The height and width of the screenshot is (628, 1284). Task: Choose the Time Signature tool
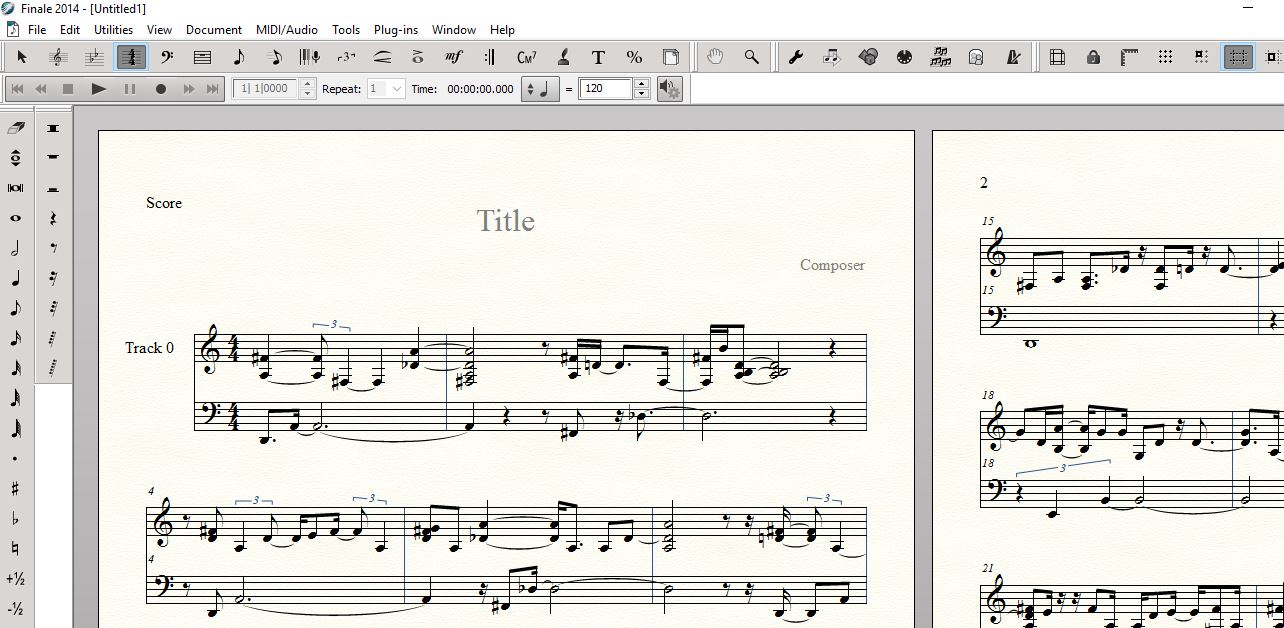(x=130, y=57)
